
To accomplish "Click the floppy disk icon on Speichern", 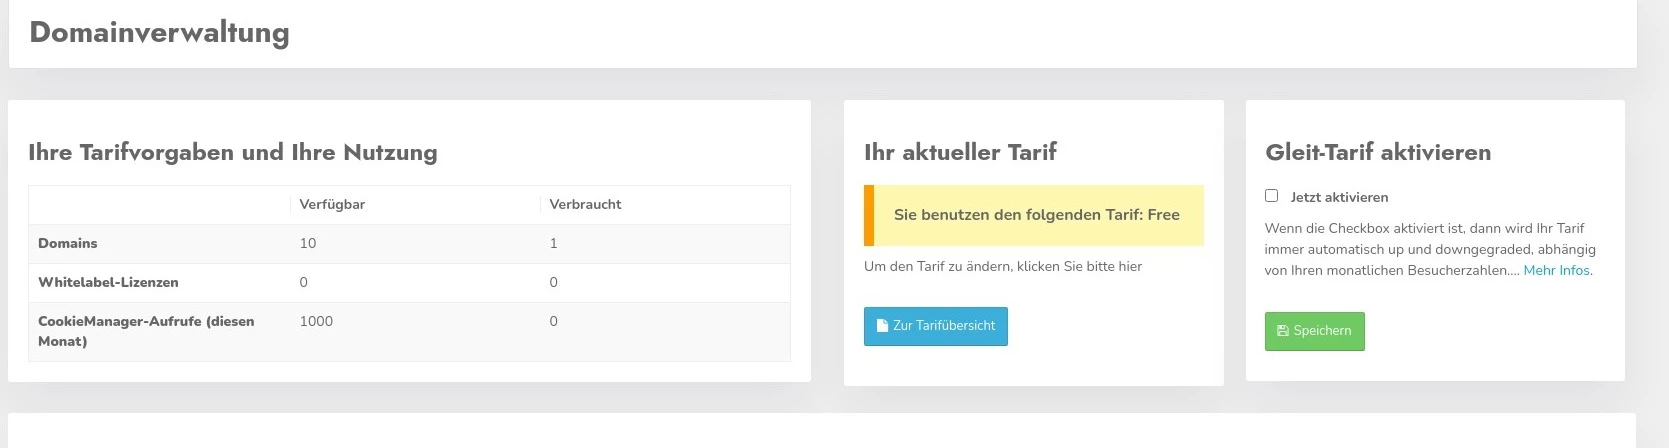I will [x=1283, y=331].
